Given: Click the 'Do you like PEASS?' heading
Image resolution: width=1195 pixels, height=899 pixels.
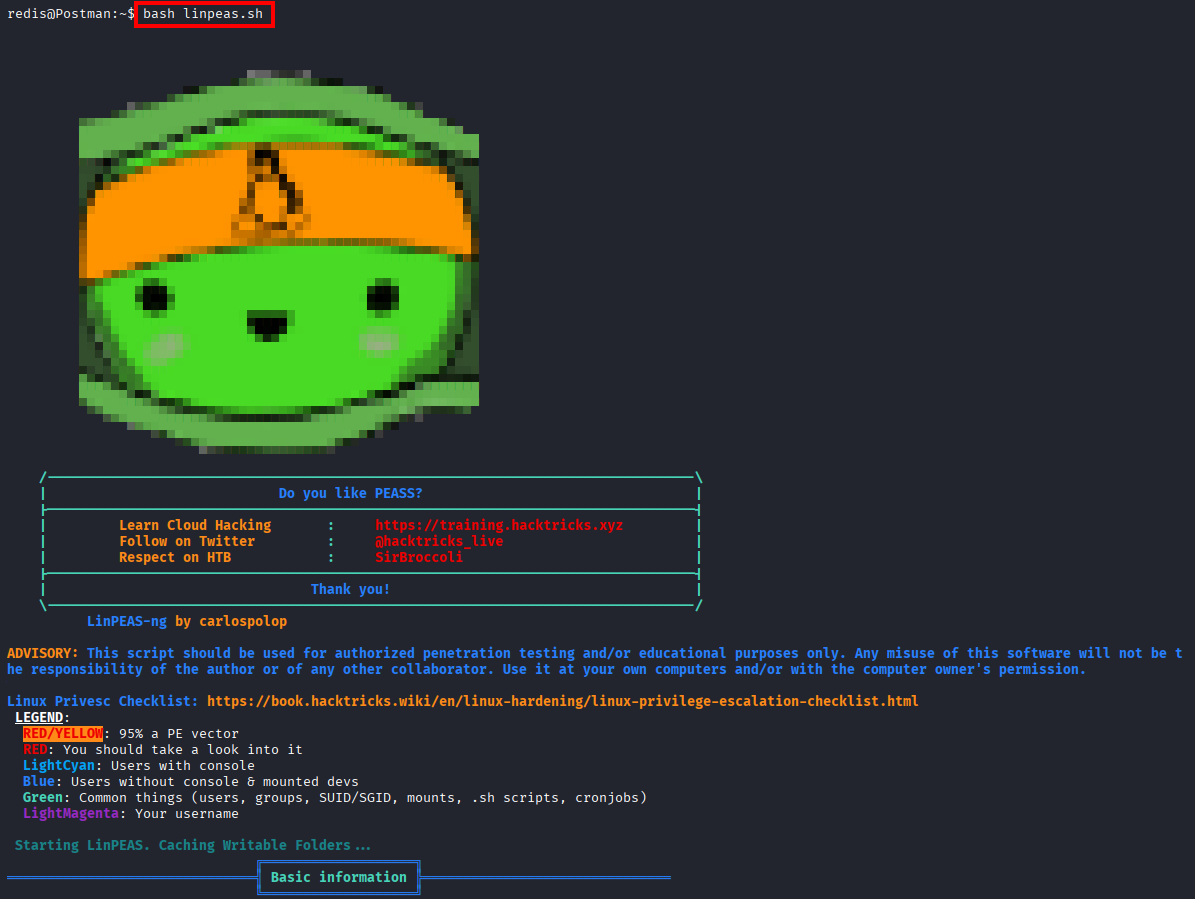Looking at the screenshot, I should pos(351,493).
